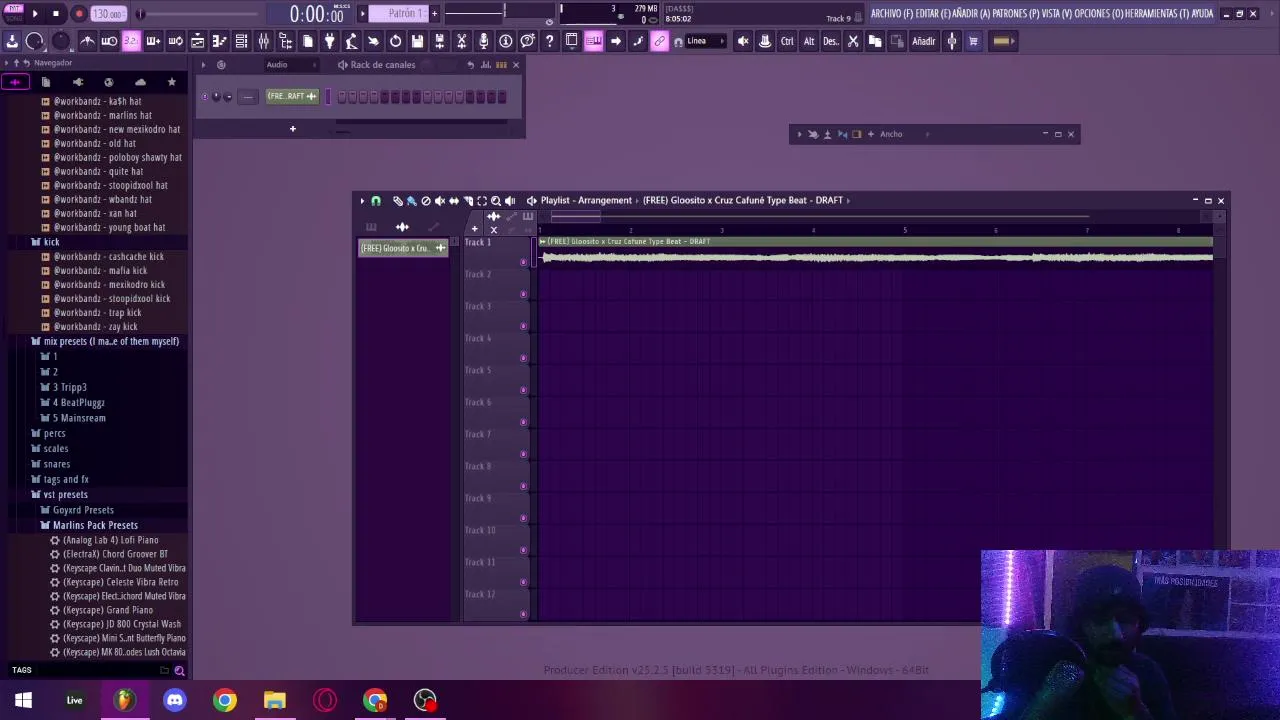Viewport: 1280px width, 720px height.
Task: Click the browser search magnifier icon
Action: 180,671
